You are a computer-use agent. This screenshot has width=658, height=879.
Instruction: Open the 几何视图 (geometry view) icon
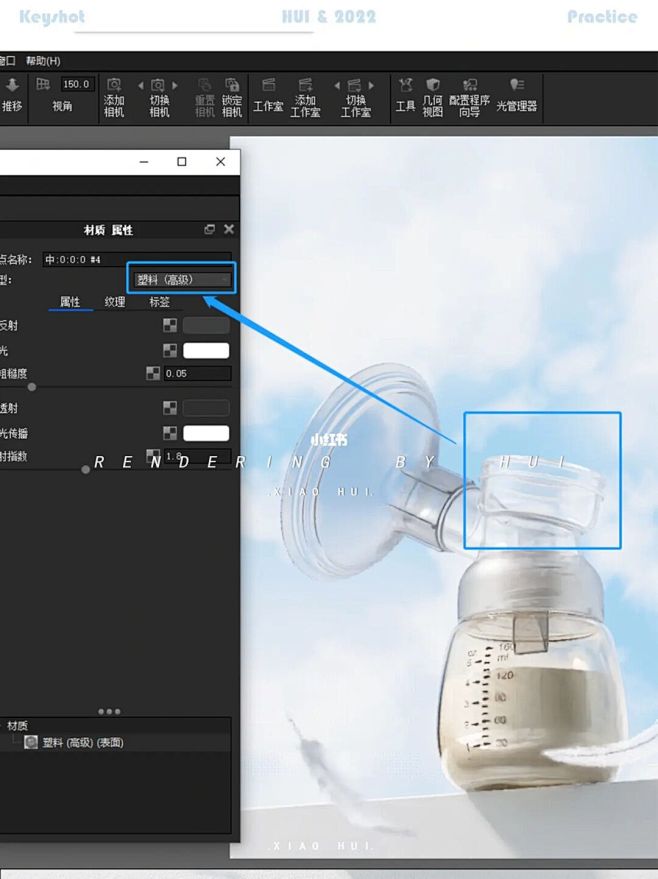tap(433, 97)
